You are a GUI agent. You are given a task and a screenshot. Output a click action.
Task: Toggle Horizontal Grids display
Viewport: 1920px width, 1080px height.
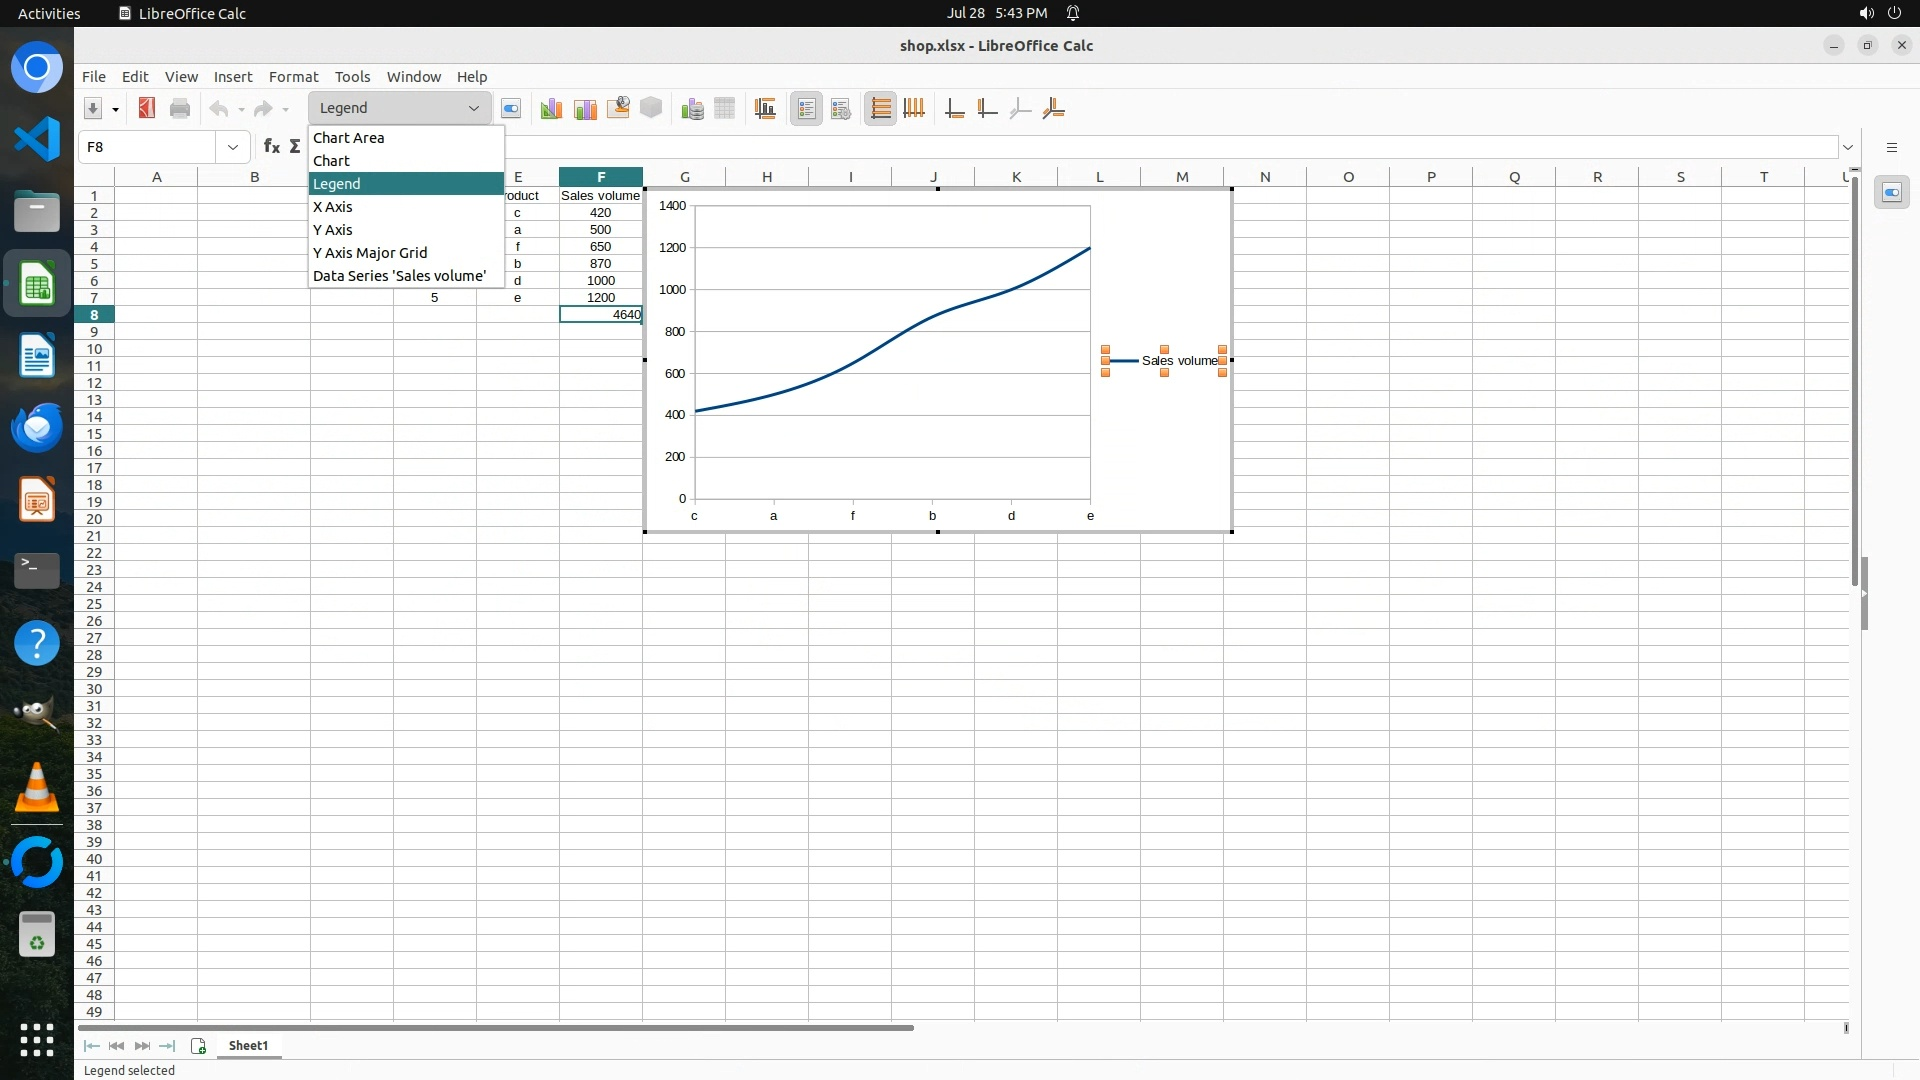880,109
